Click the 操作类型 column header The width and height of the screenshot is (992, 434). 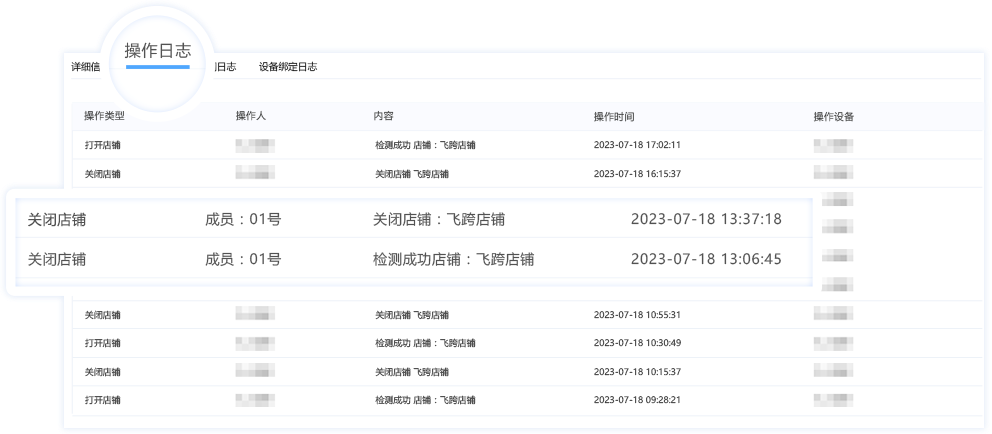[104, 116]
